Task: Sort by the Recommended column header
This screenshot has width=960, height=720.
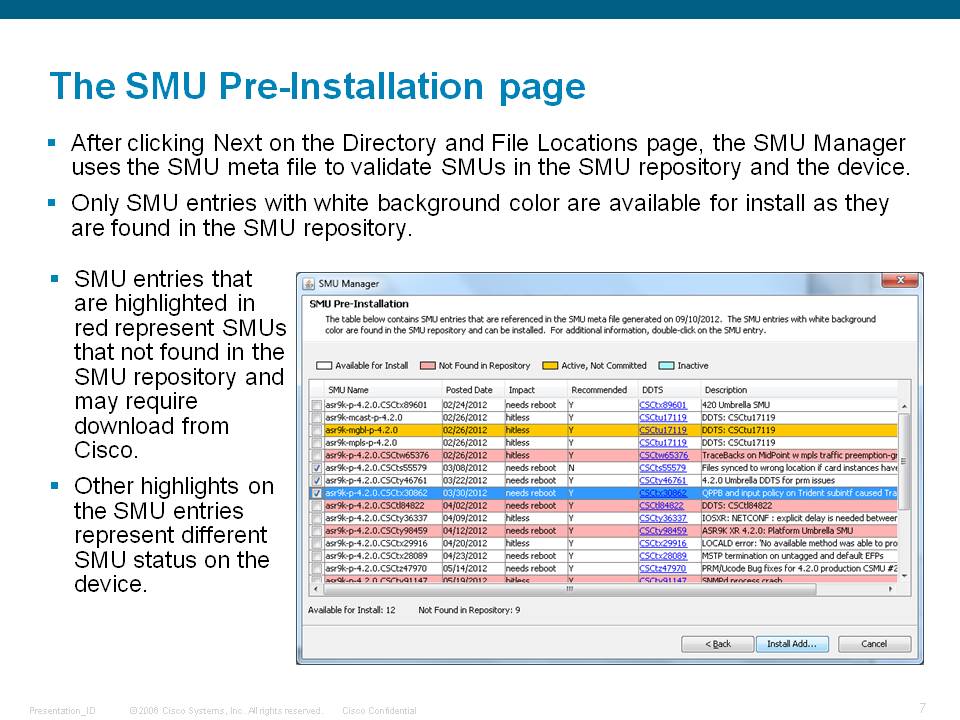Action: 602,389
